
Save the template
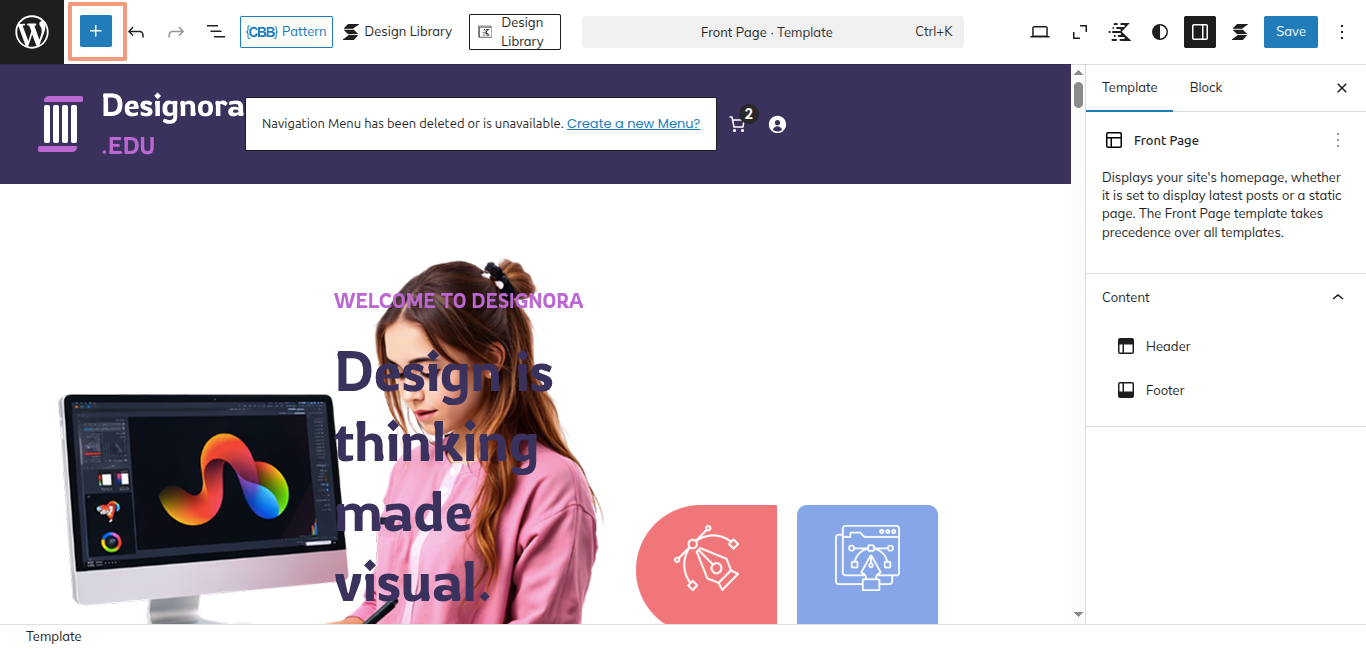coord(1290,32)
